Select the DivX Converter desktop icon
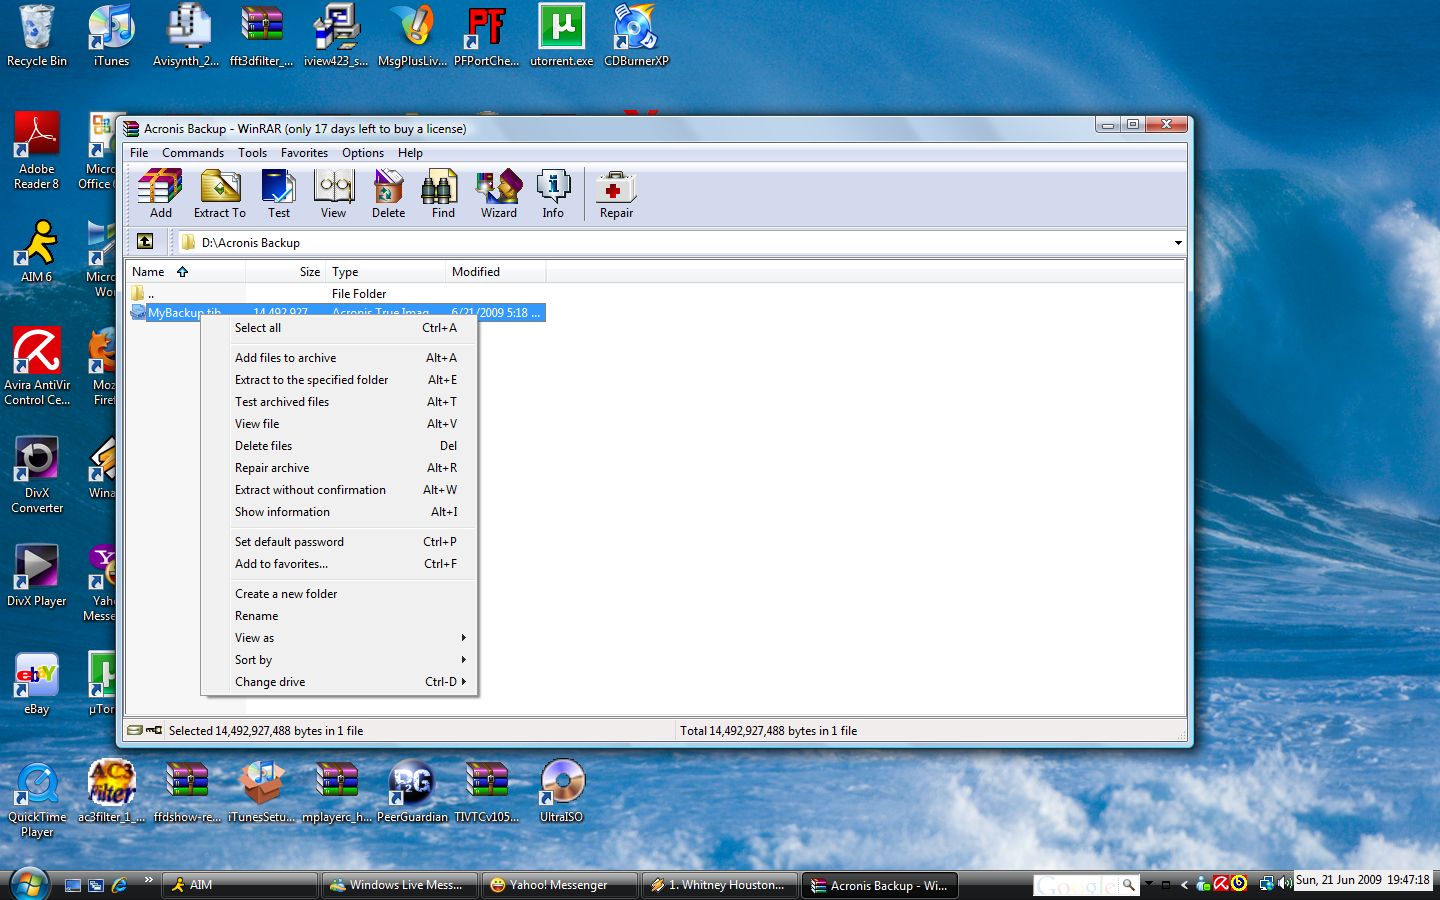Screen dimensions: 1440x900 (37, 475)
